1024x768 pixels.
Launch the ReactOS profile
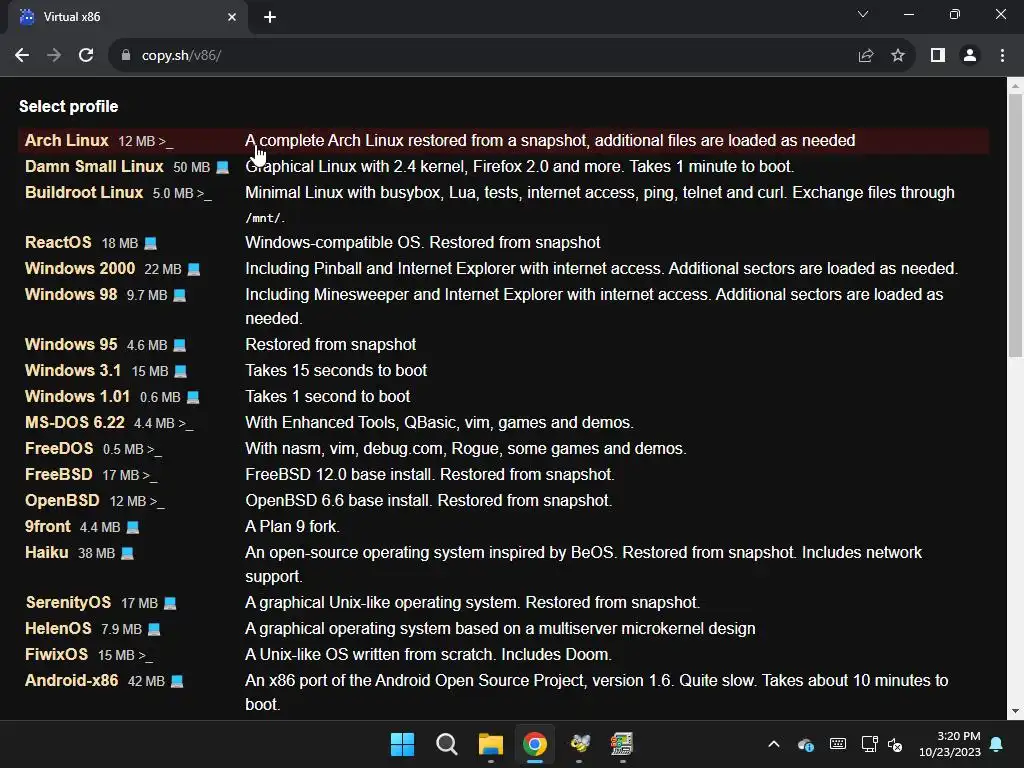click(58, 242)
